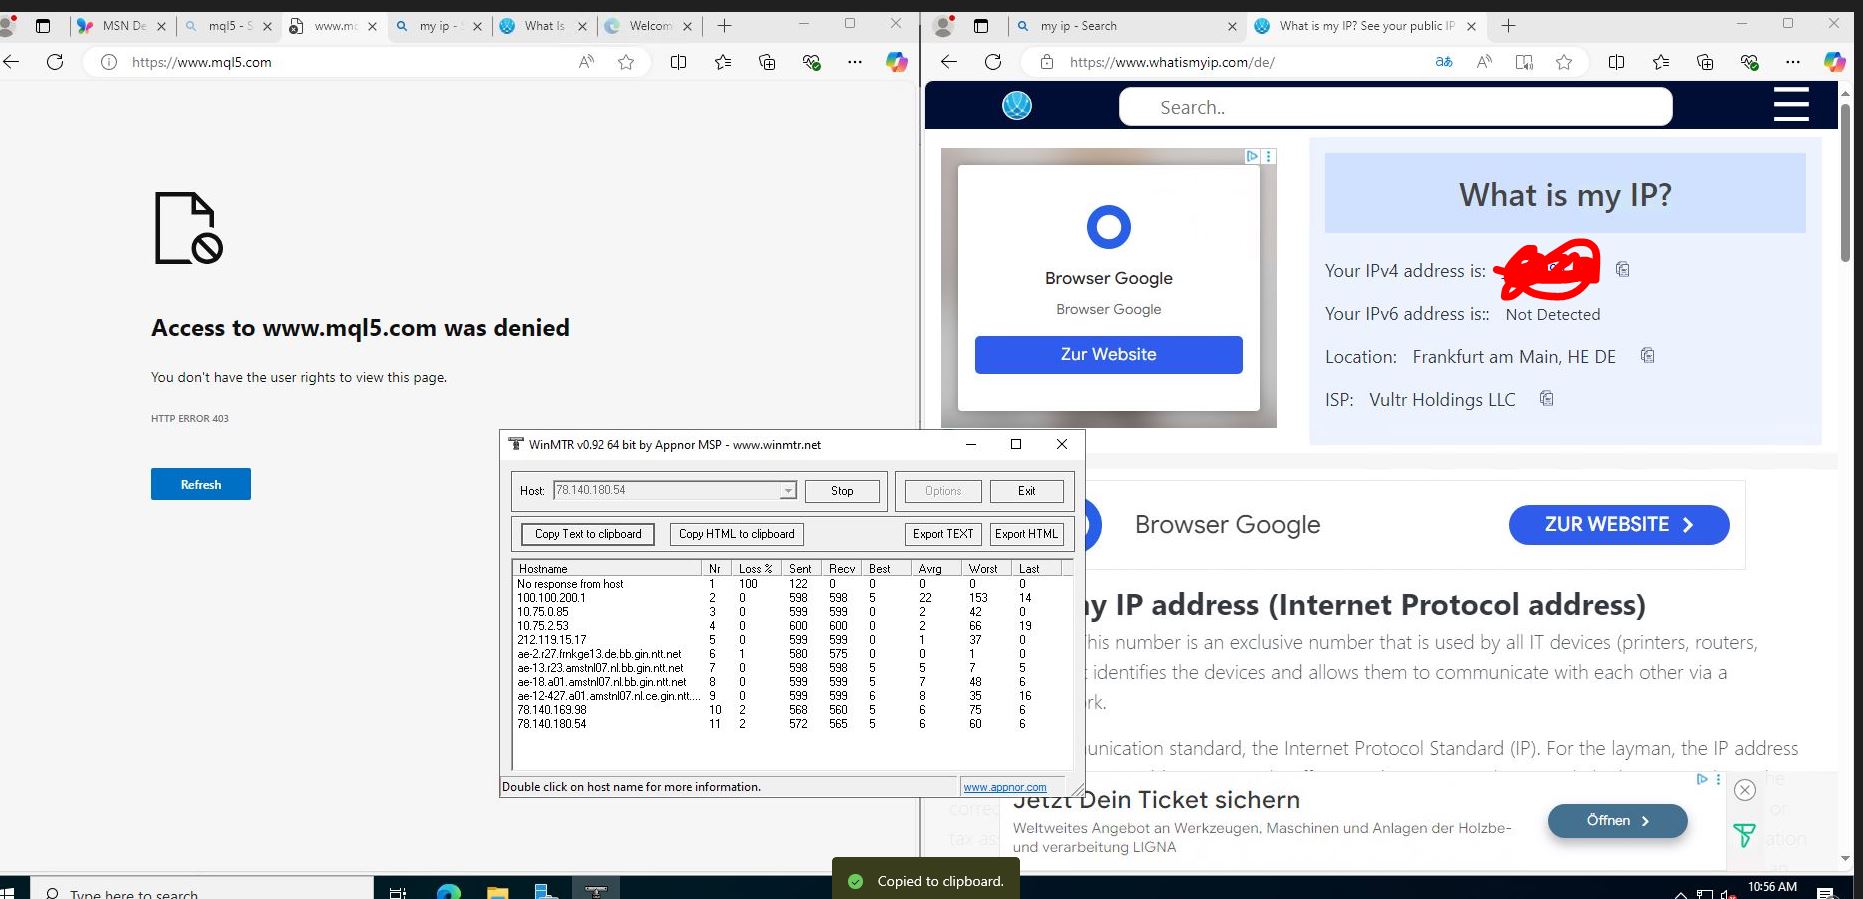
Task: Reload the whatismyip page
Action: pyautogui.click(x=993, y=62)
